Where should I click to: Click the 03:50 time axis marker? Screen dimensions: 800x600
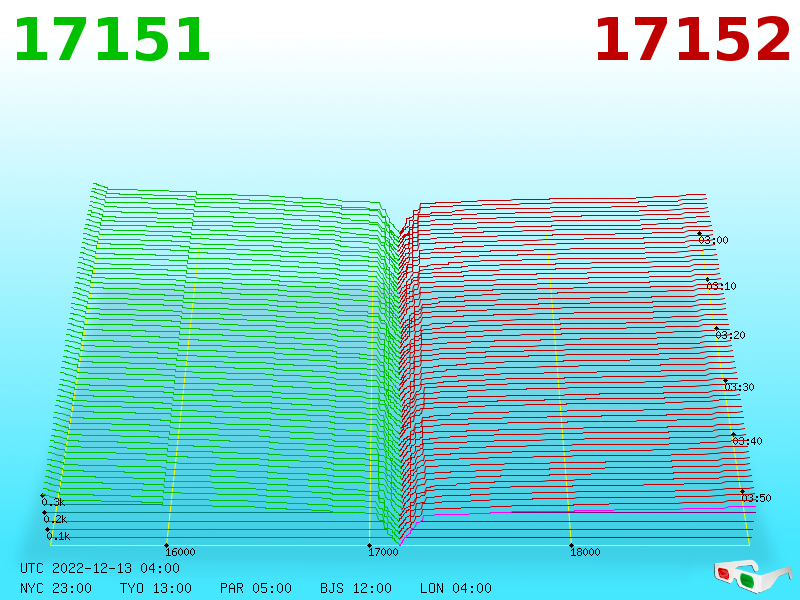tap(756, 497)
